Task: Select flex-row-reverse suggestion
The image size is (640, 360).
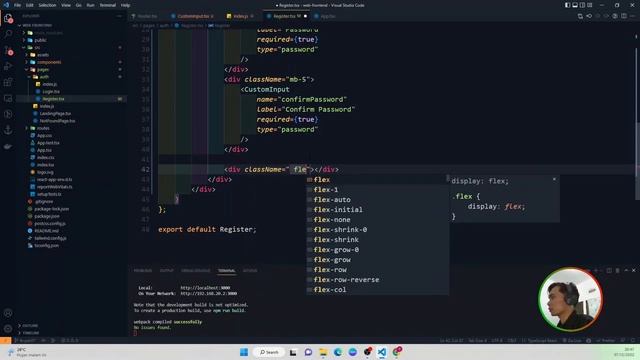Action: pyautogui.click(x=378, y=280)
